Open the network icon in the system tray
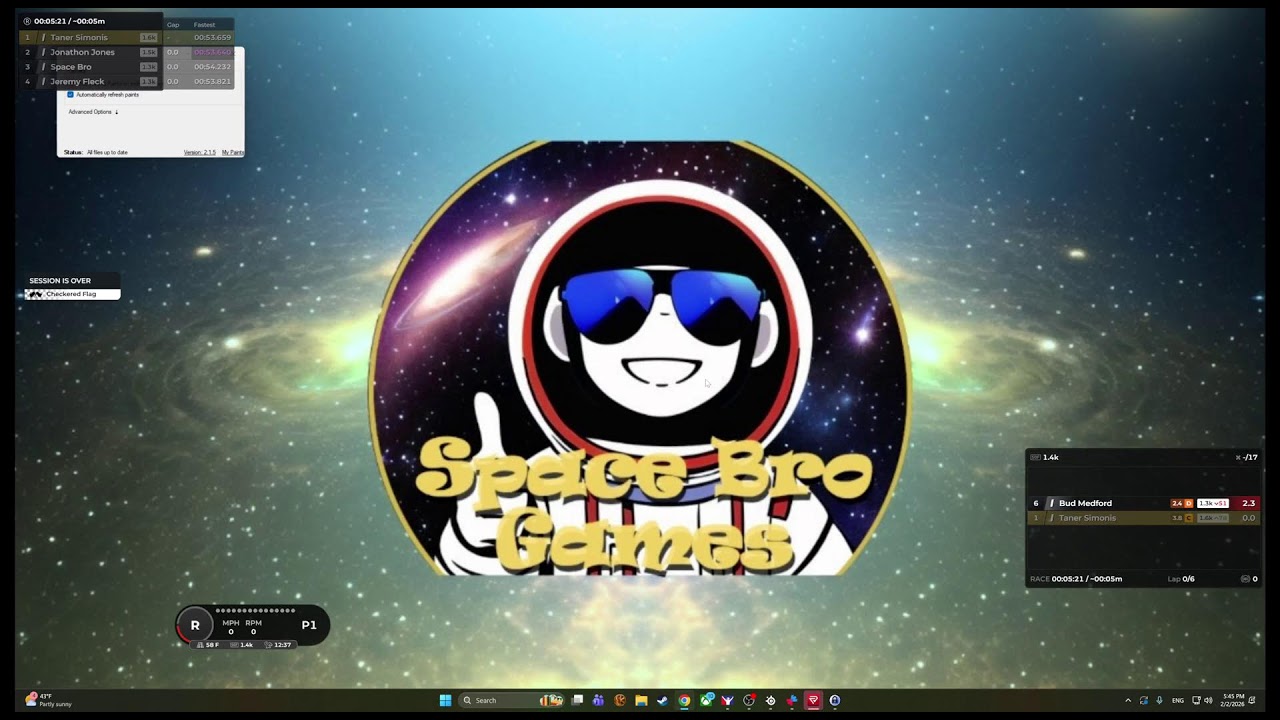The height and width of the screenshot is (720, 1280). pos(1196,700)
